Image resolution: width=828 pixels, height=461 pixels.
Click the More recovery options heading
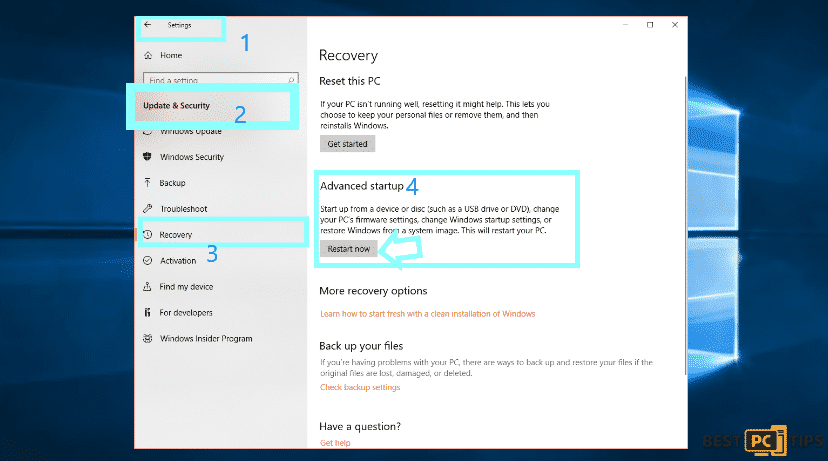tap(373, 291)
